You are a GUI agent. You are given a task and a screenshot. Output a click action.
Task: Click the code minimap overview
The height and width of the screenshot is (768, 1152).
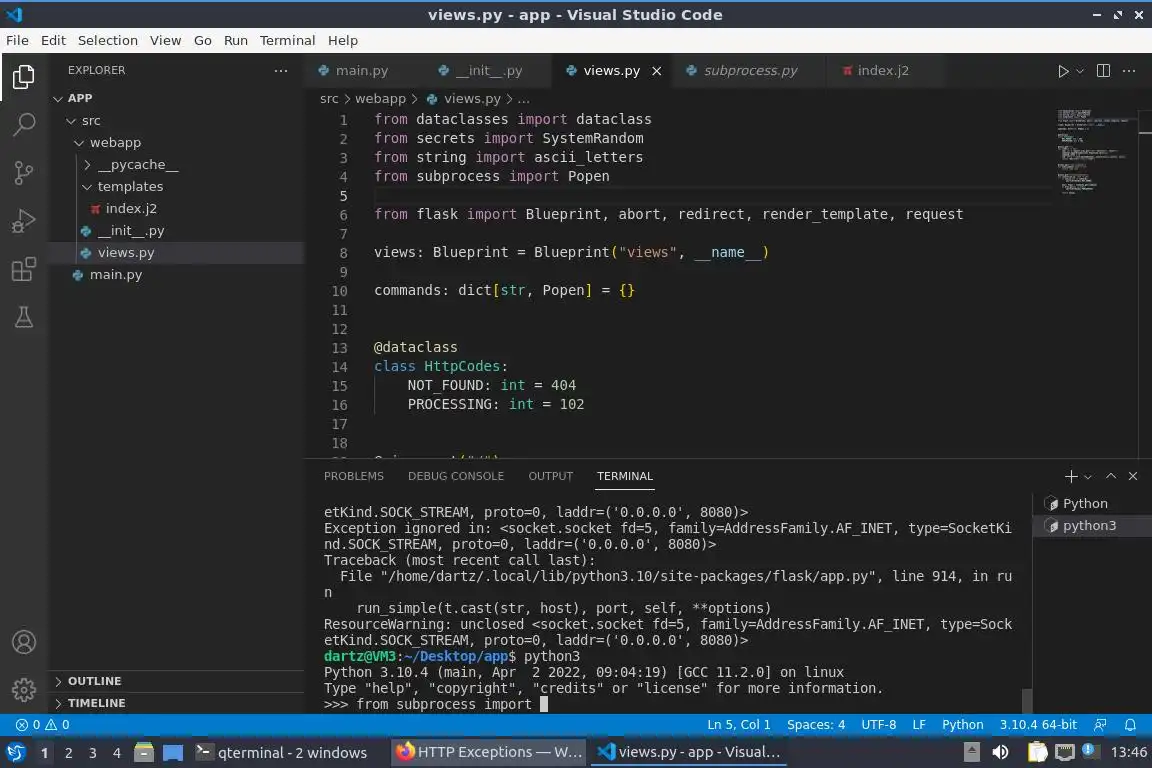click(x=1095, y=151)
